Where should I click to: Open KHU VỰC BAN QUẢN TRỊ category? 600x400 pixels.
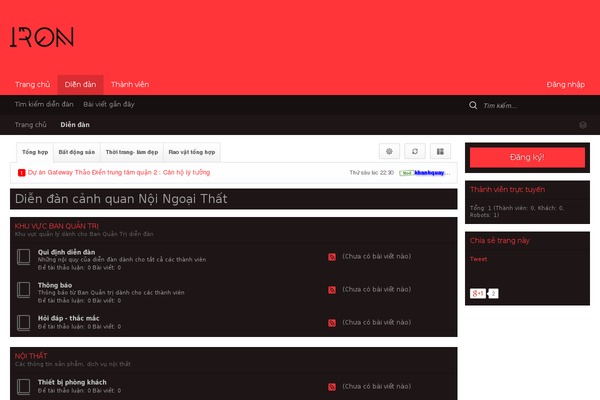(57, 226)
